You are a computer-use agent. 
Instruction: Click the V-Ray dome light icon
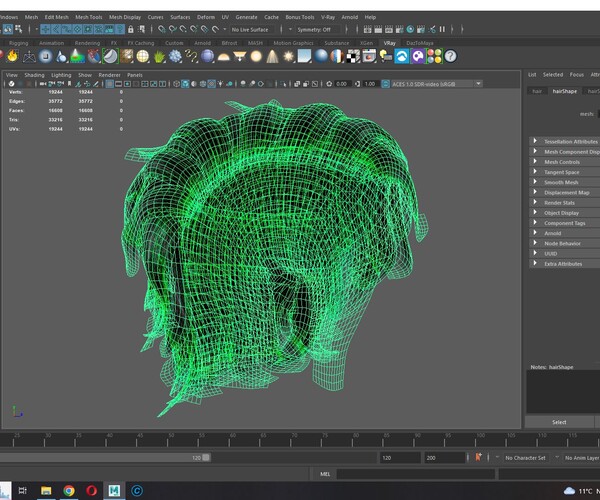pyautogui.click(x=223, y=57)
